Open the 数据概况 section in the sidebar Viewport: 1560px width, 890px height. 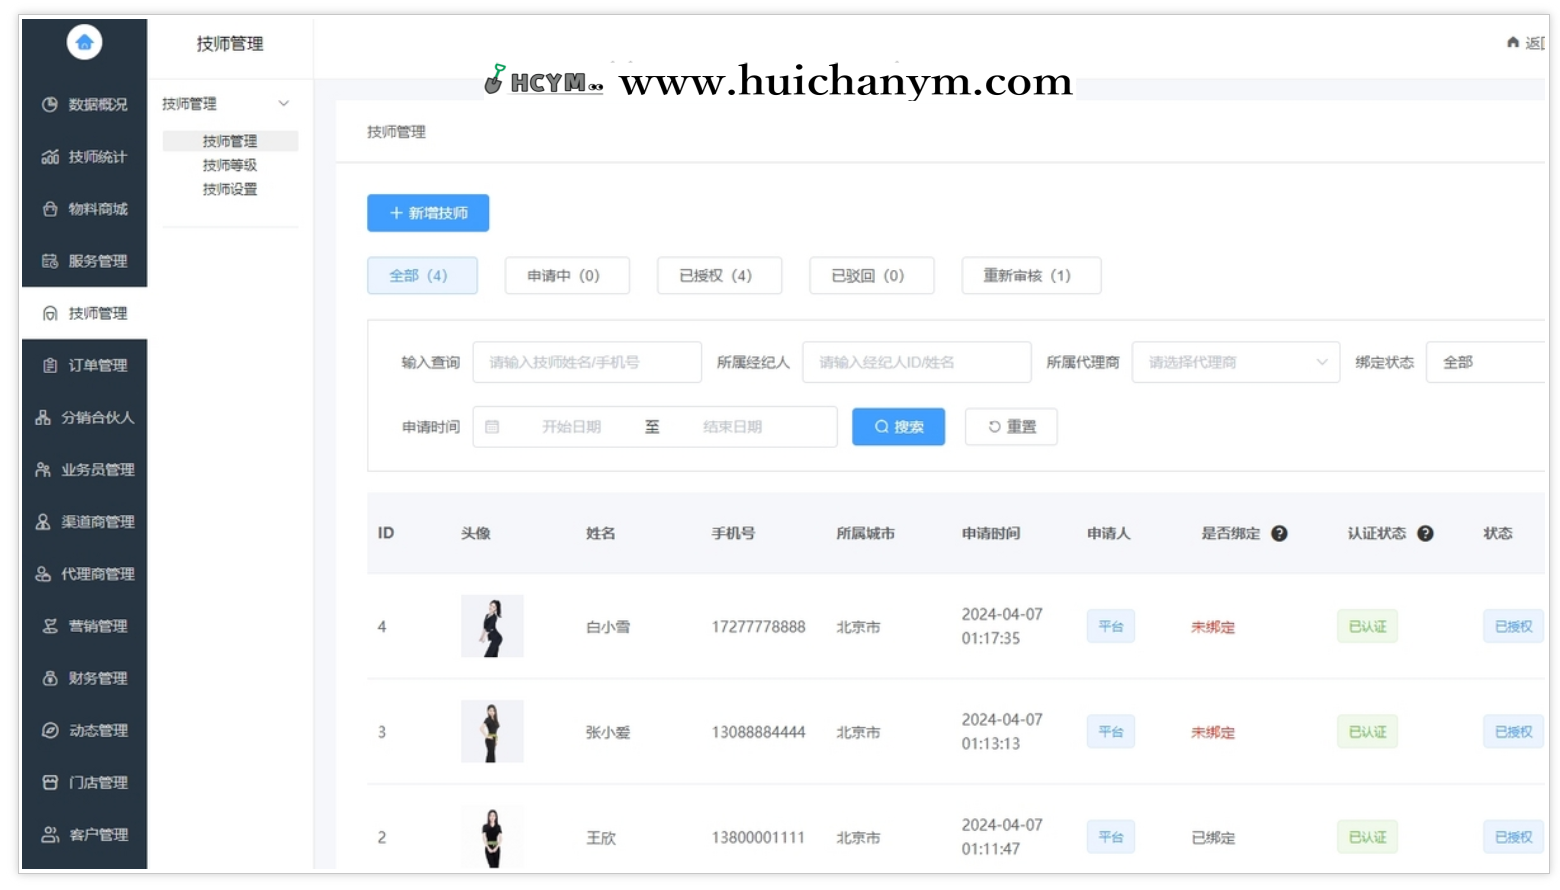86,104
